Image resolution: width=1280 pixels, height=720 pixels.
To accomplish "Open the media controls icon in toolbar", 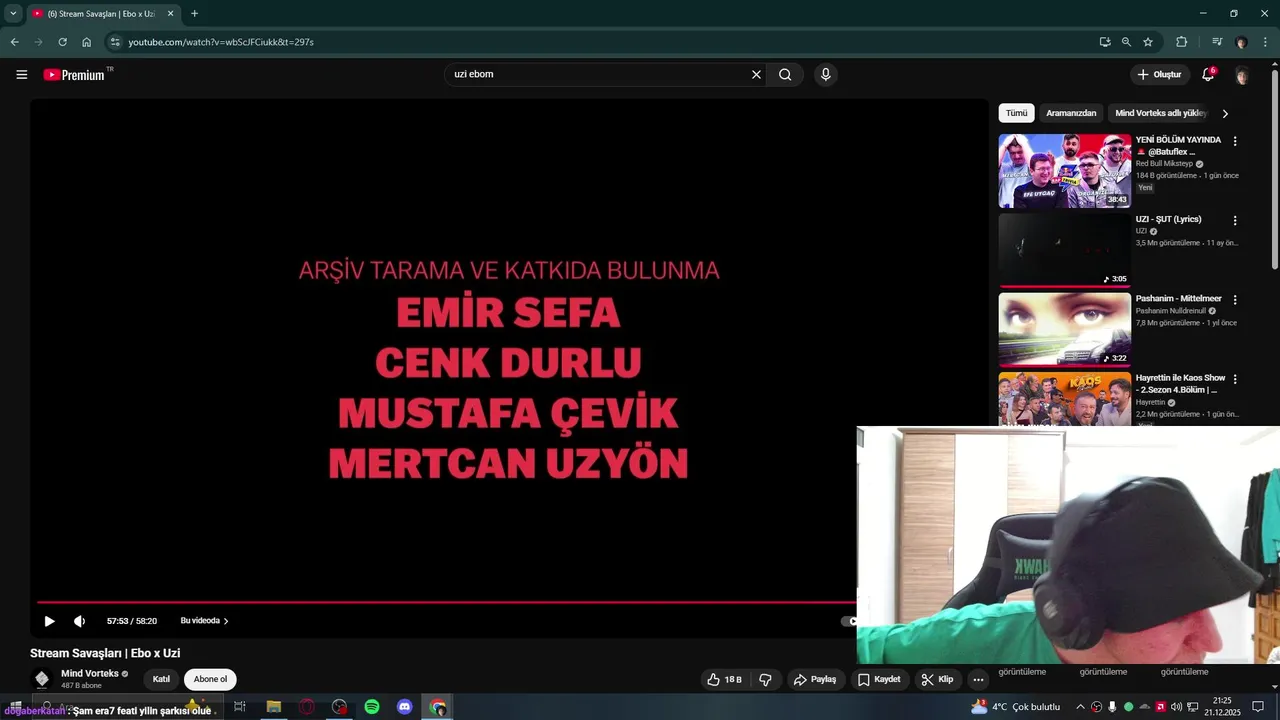I will (1217, 42).
